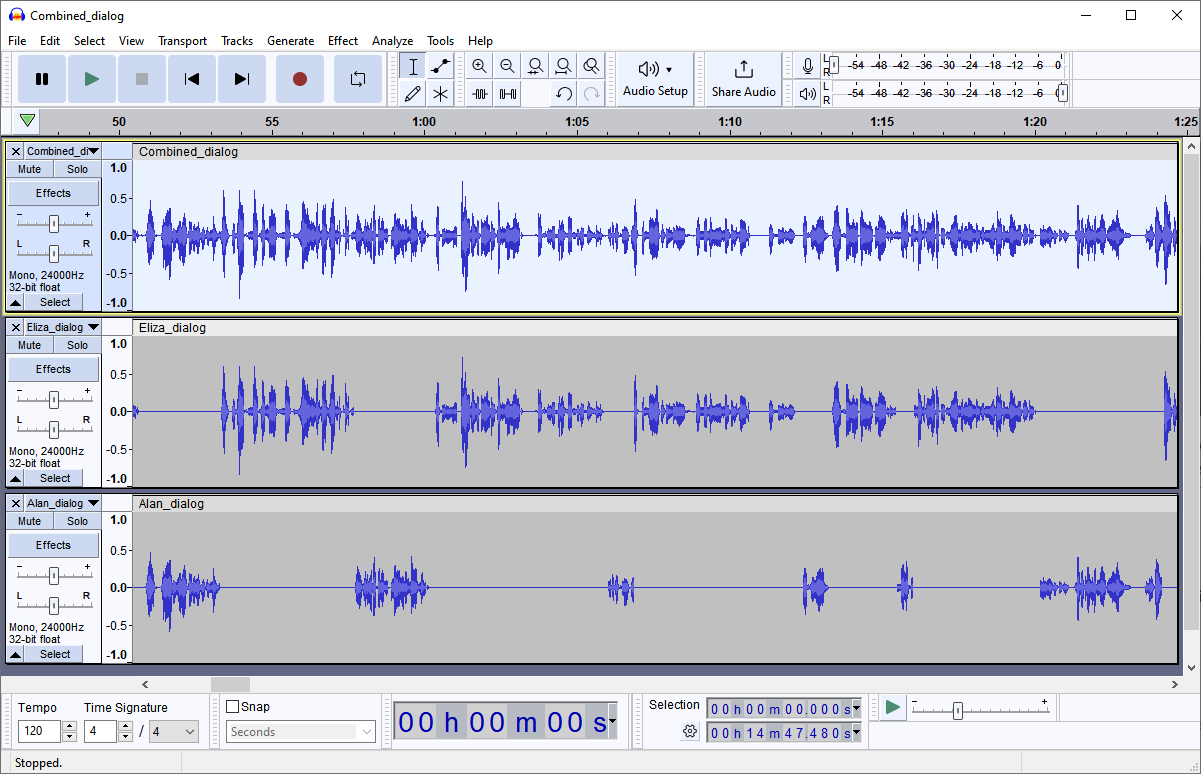
Task: Click the Share Audio button
Action: (x=743, y=79)
